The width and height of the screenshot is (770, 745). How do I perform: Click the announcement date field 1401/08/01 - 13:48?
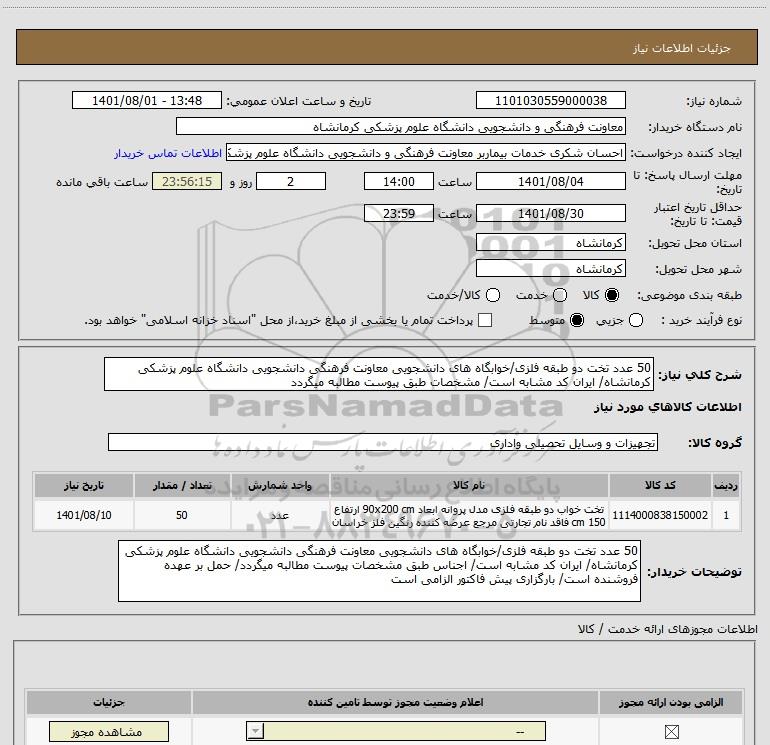(x=147, y=101)
